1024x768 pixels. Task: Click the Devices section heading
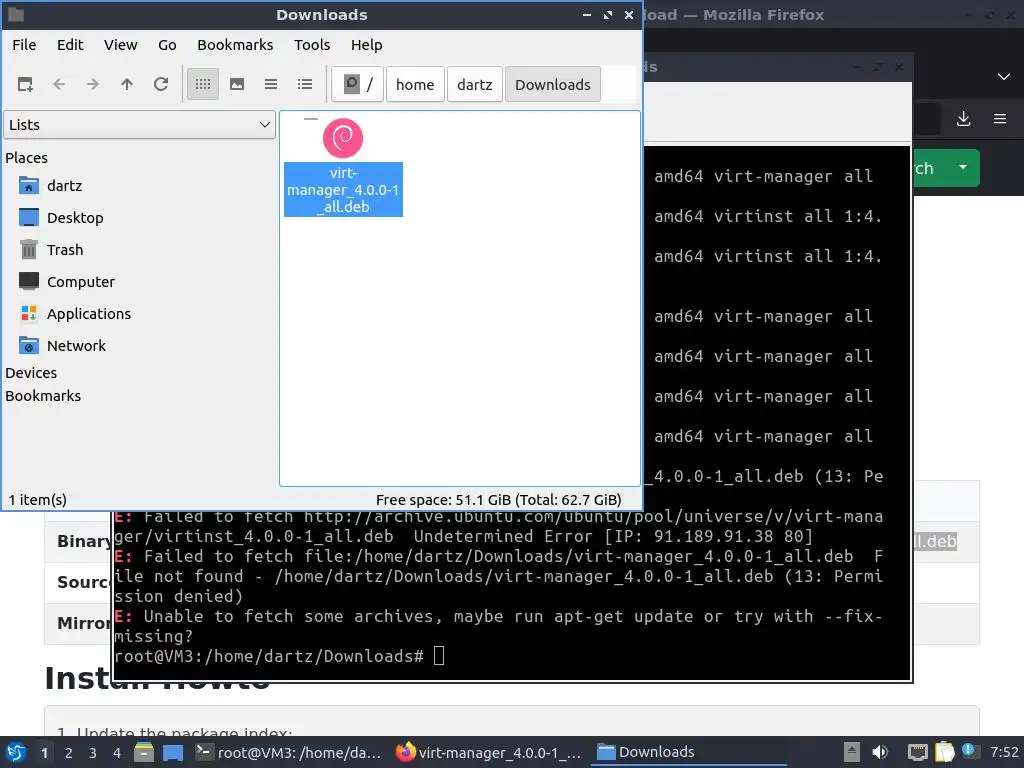tap(31, 373)
